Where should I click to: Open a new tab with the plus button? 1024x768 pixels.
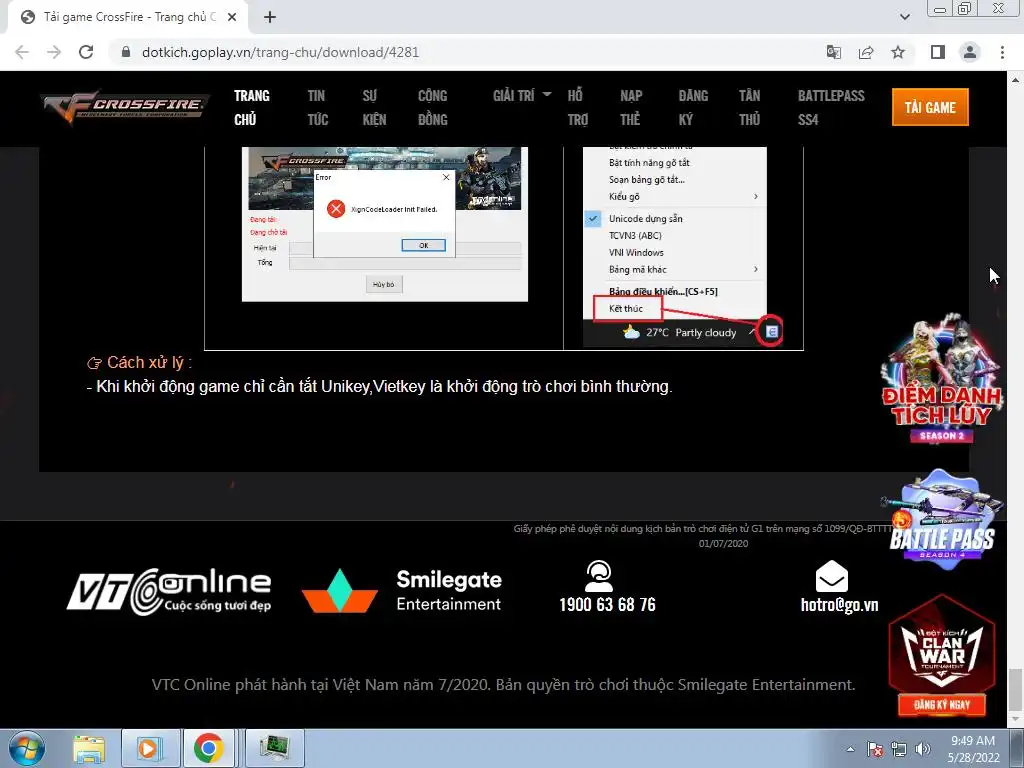coord(270,17)
